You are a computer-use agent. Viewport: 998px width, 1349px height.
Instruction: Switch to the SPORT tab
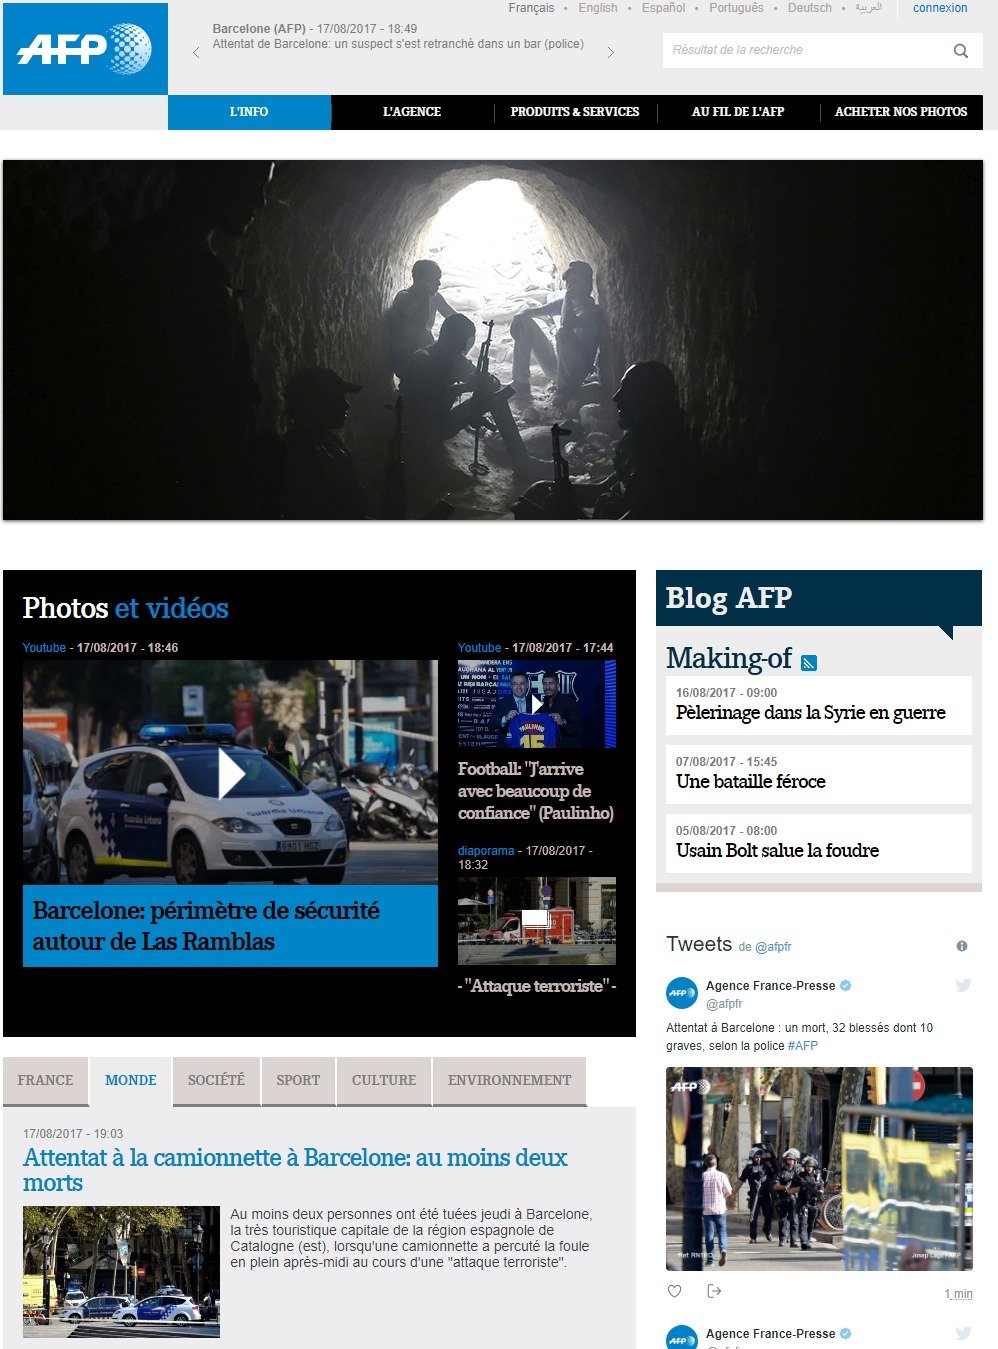[x=298, y=1081]
